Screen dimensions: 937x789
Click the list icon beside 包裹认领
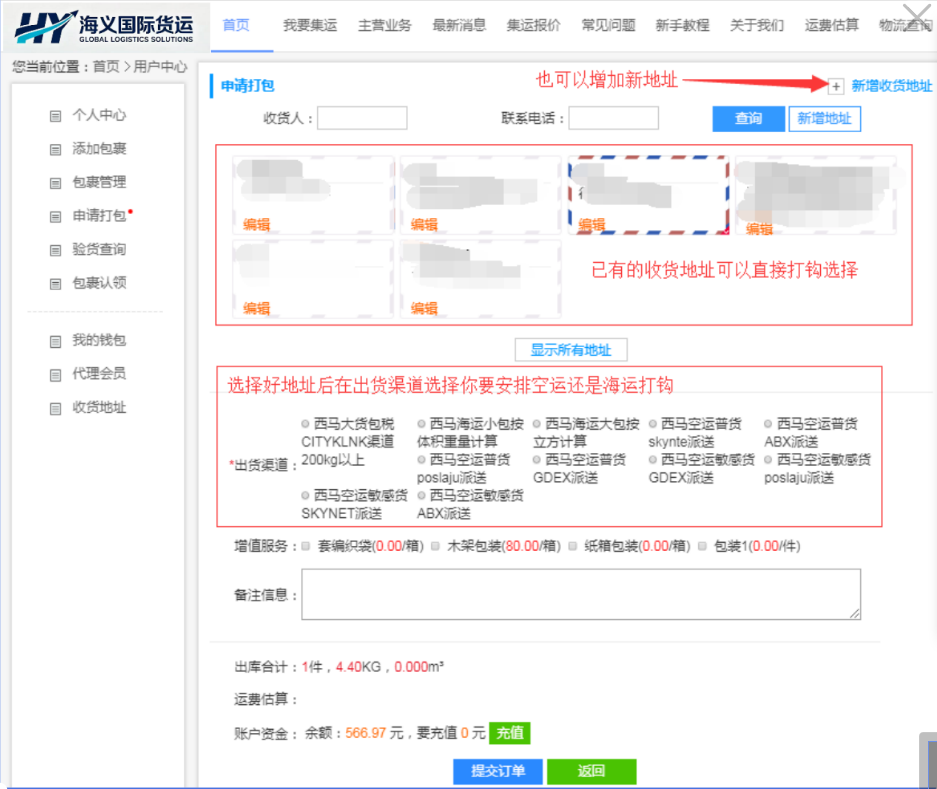[56, 283]
